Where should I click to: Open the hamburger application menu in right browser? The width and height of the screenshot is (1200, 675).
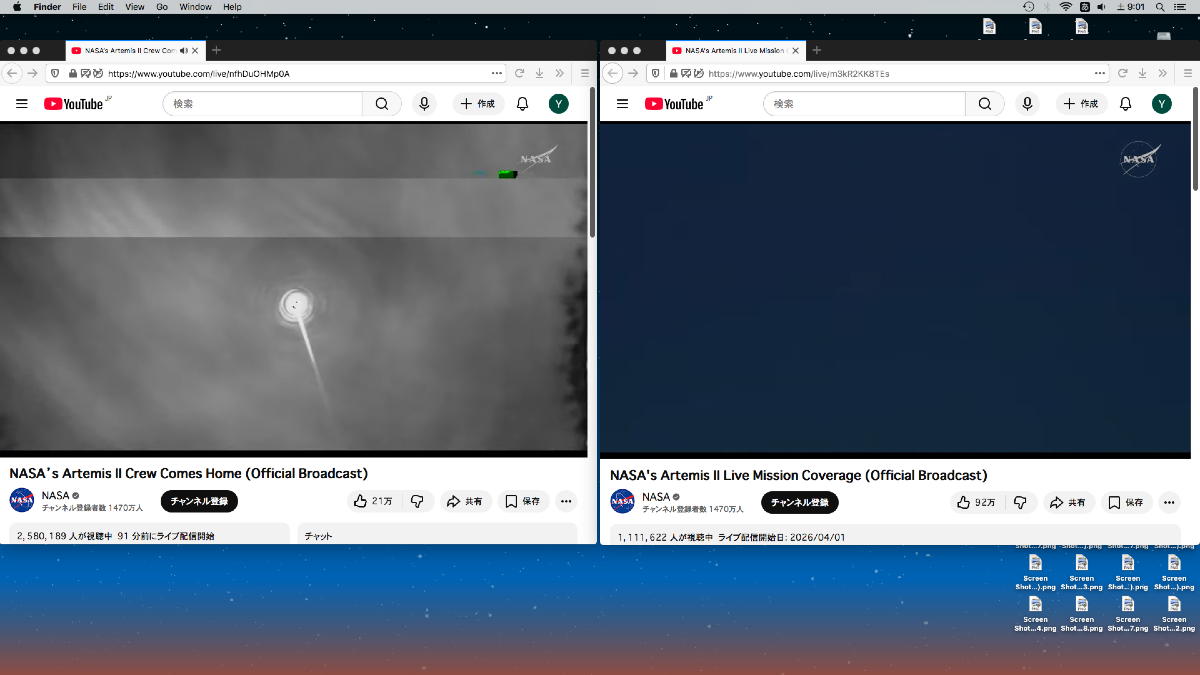(1187, 73)
